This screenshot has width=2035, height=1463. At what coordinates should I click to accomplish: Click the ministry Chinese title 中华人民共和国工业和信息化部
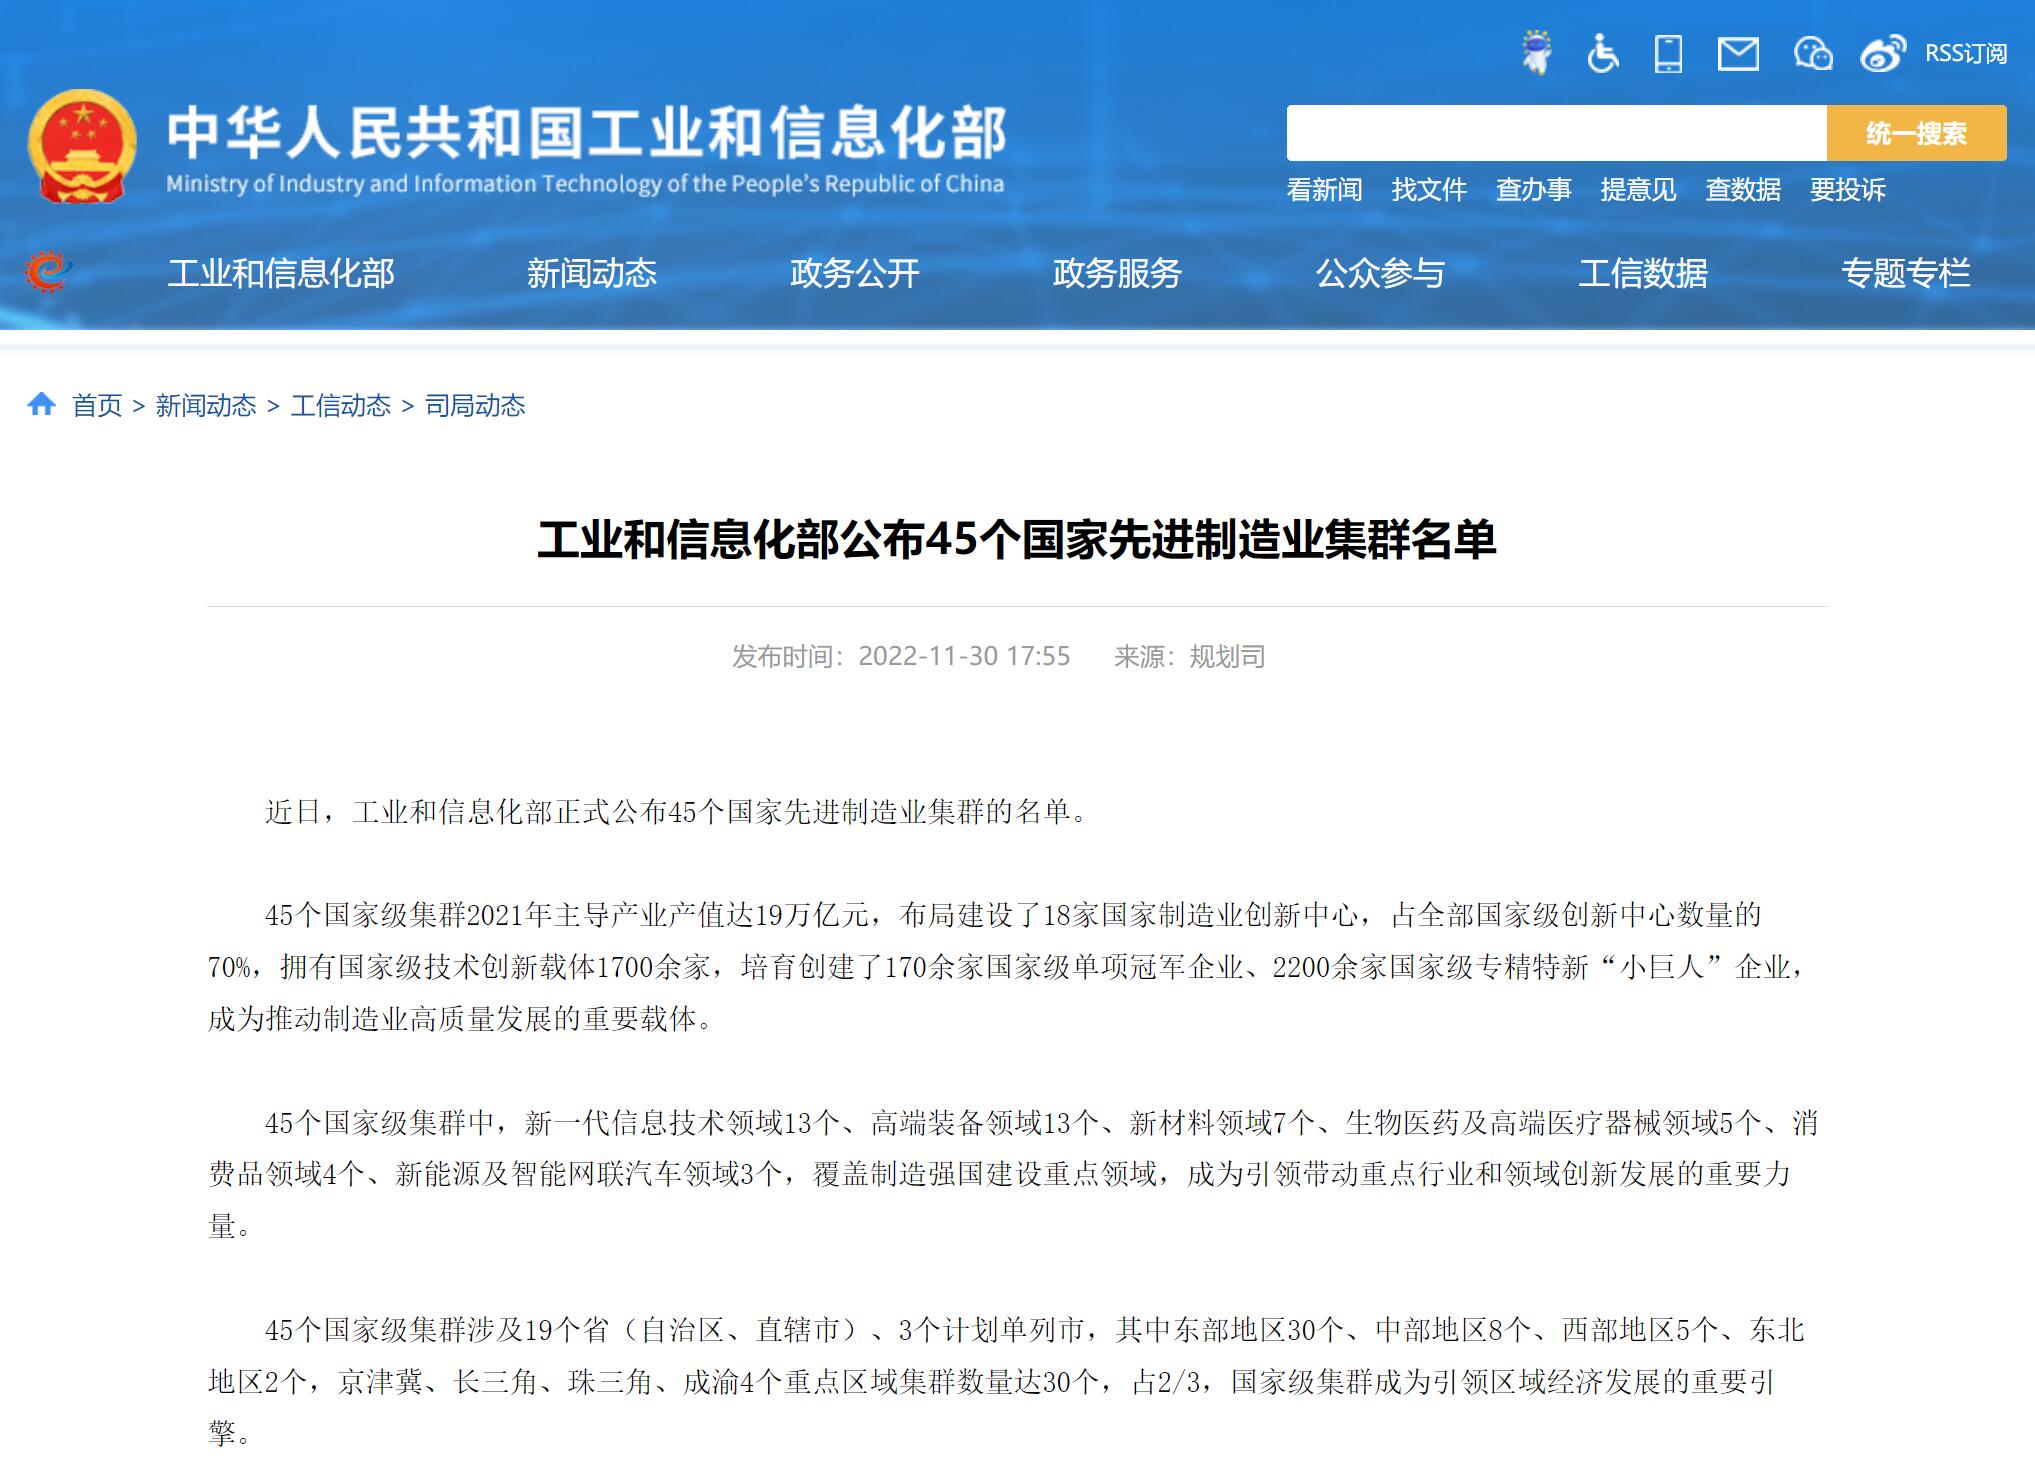(x=586, y=133)
